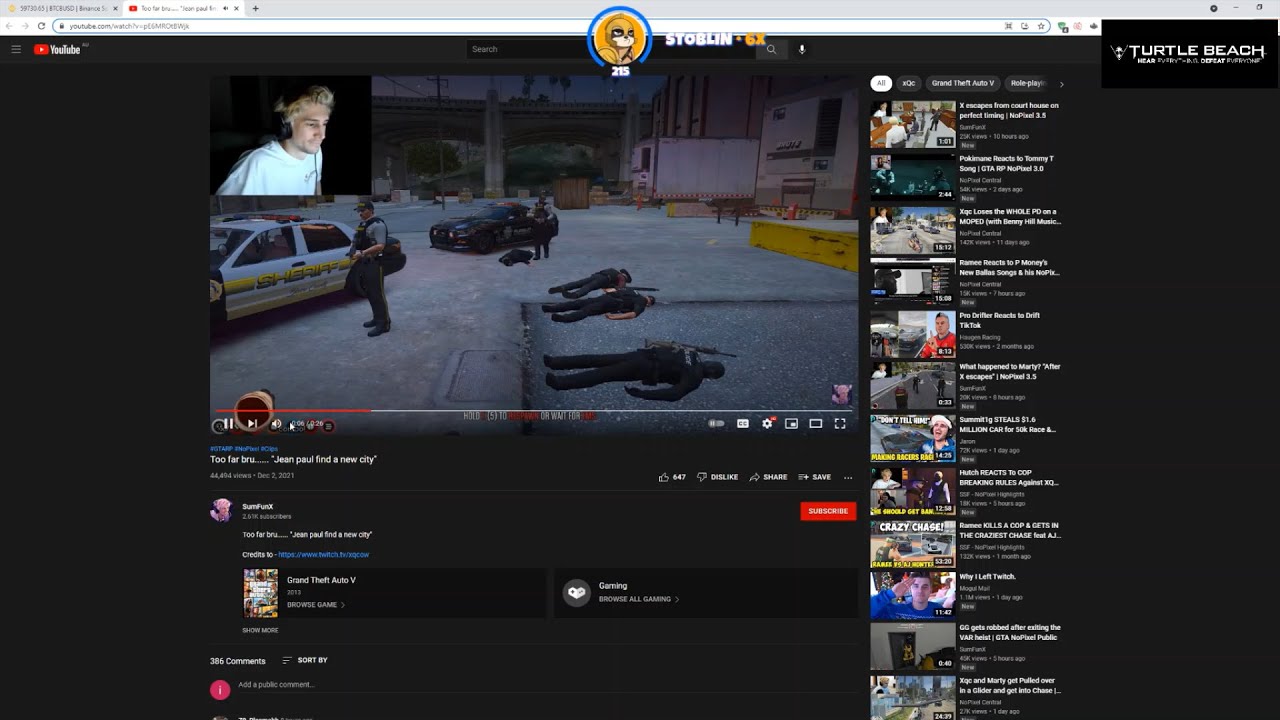Open the player settings gear
The width and height of the screenshot is (1280, 720).
767,424
